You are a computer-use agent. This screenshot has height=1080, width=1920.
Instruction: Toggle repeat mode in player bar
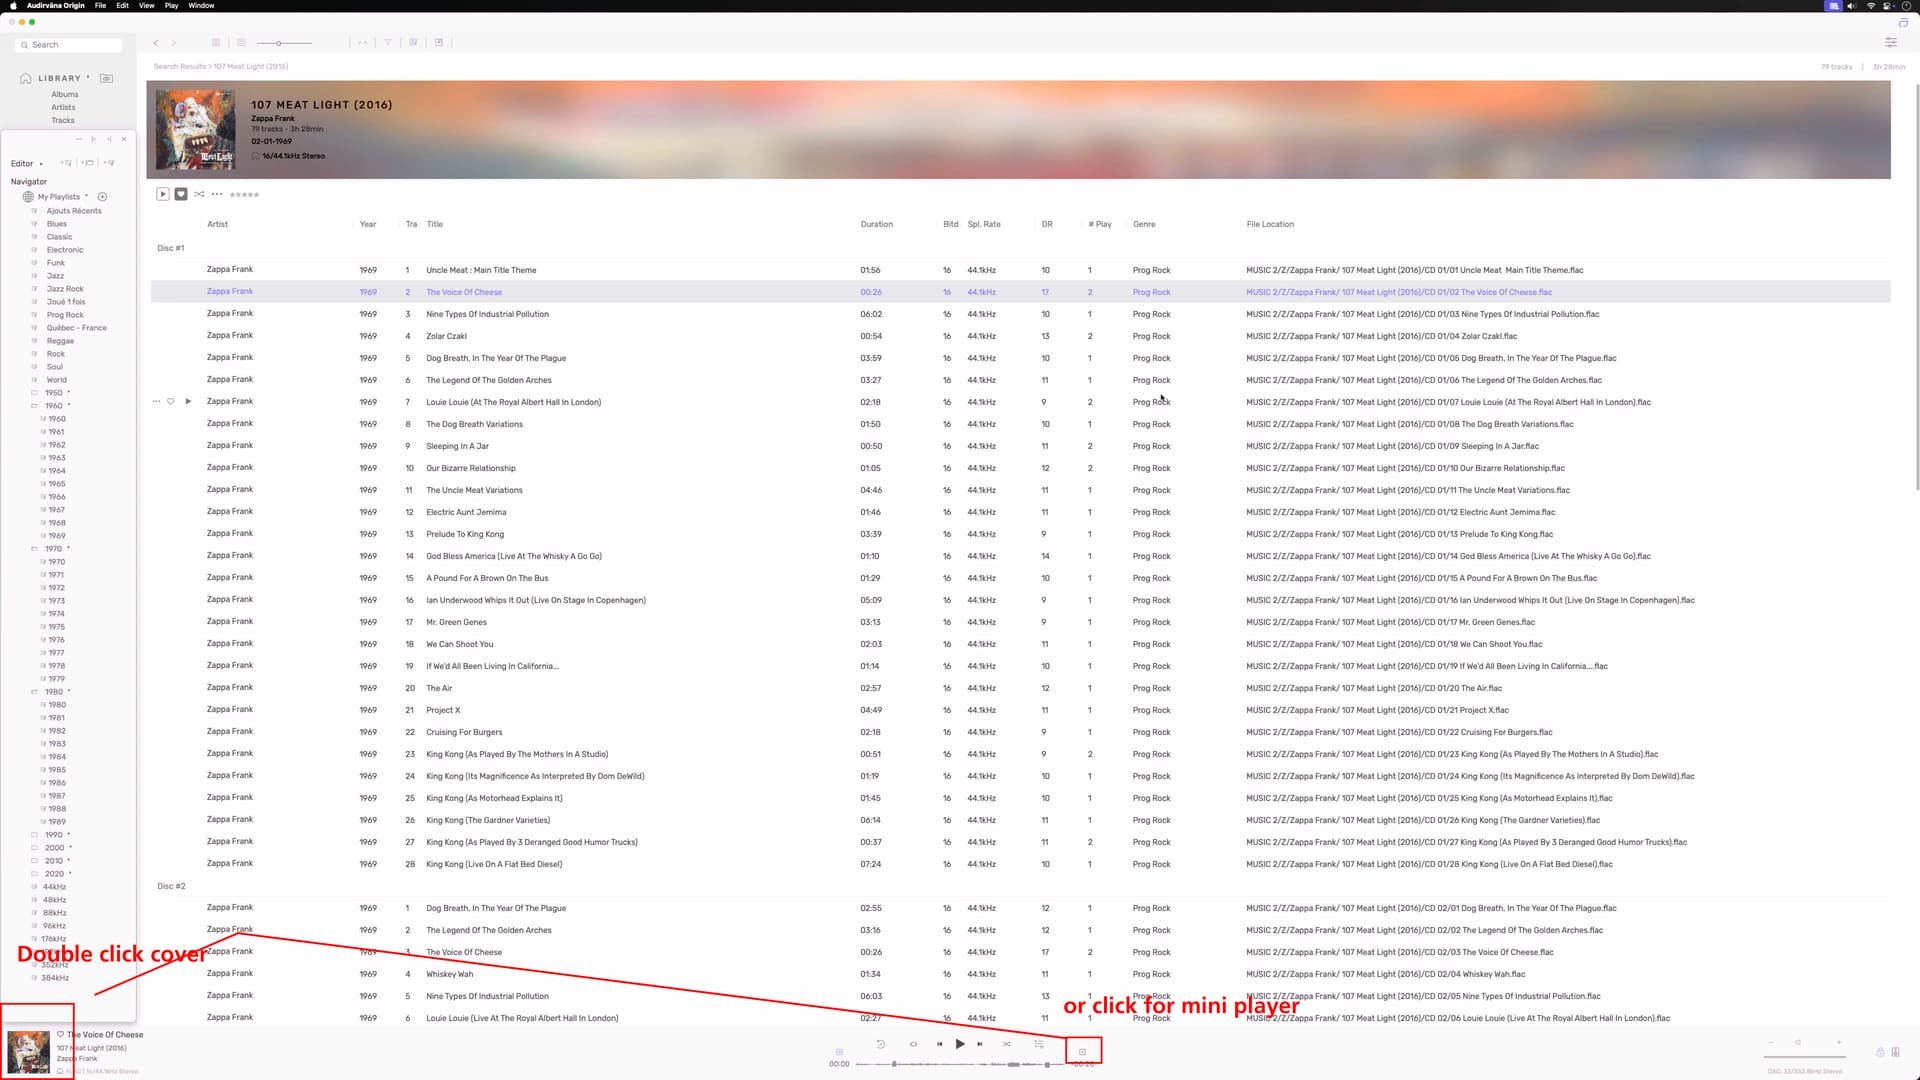click(x=913, y=1044)
